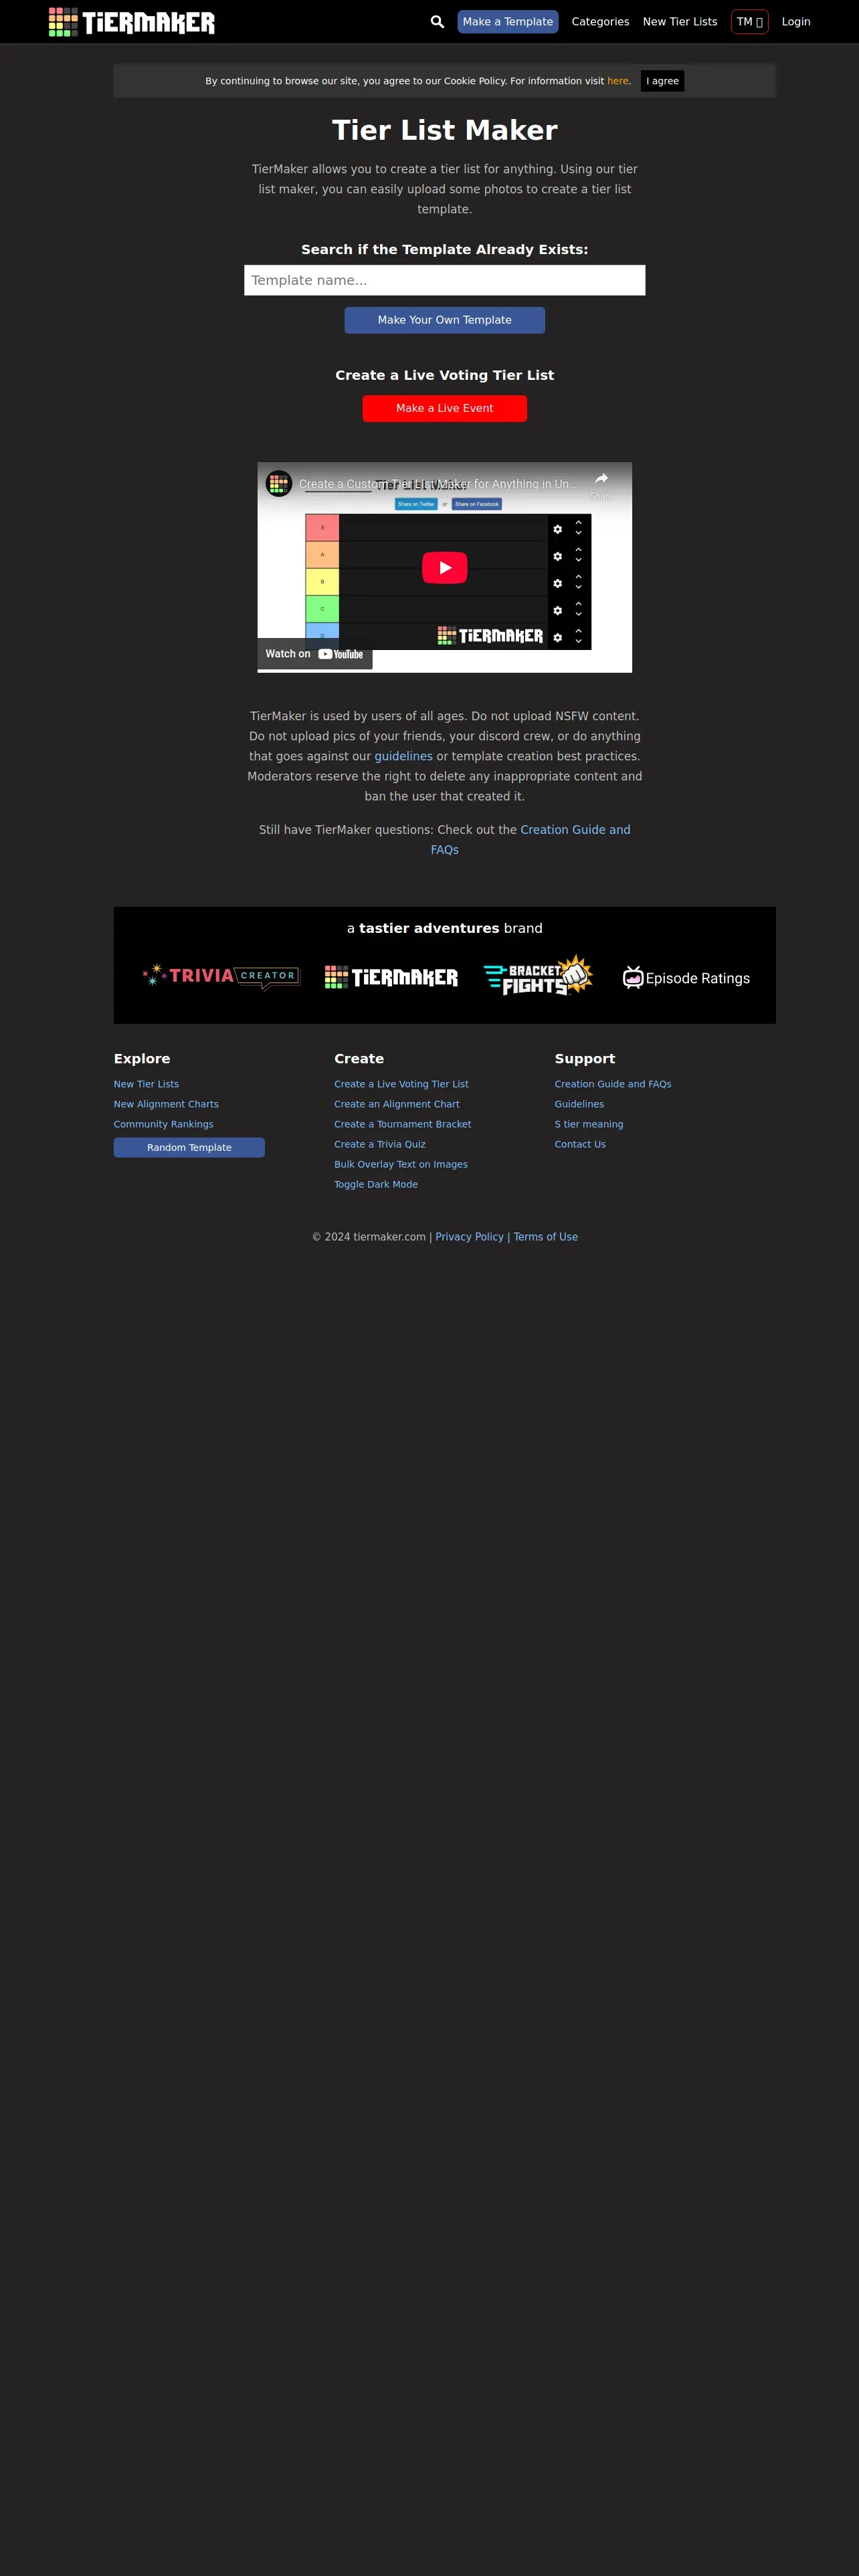
Task: Open Cookie Policy 'here' link
Action: (618, 81)
